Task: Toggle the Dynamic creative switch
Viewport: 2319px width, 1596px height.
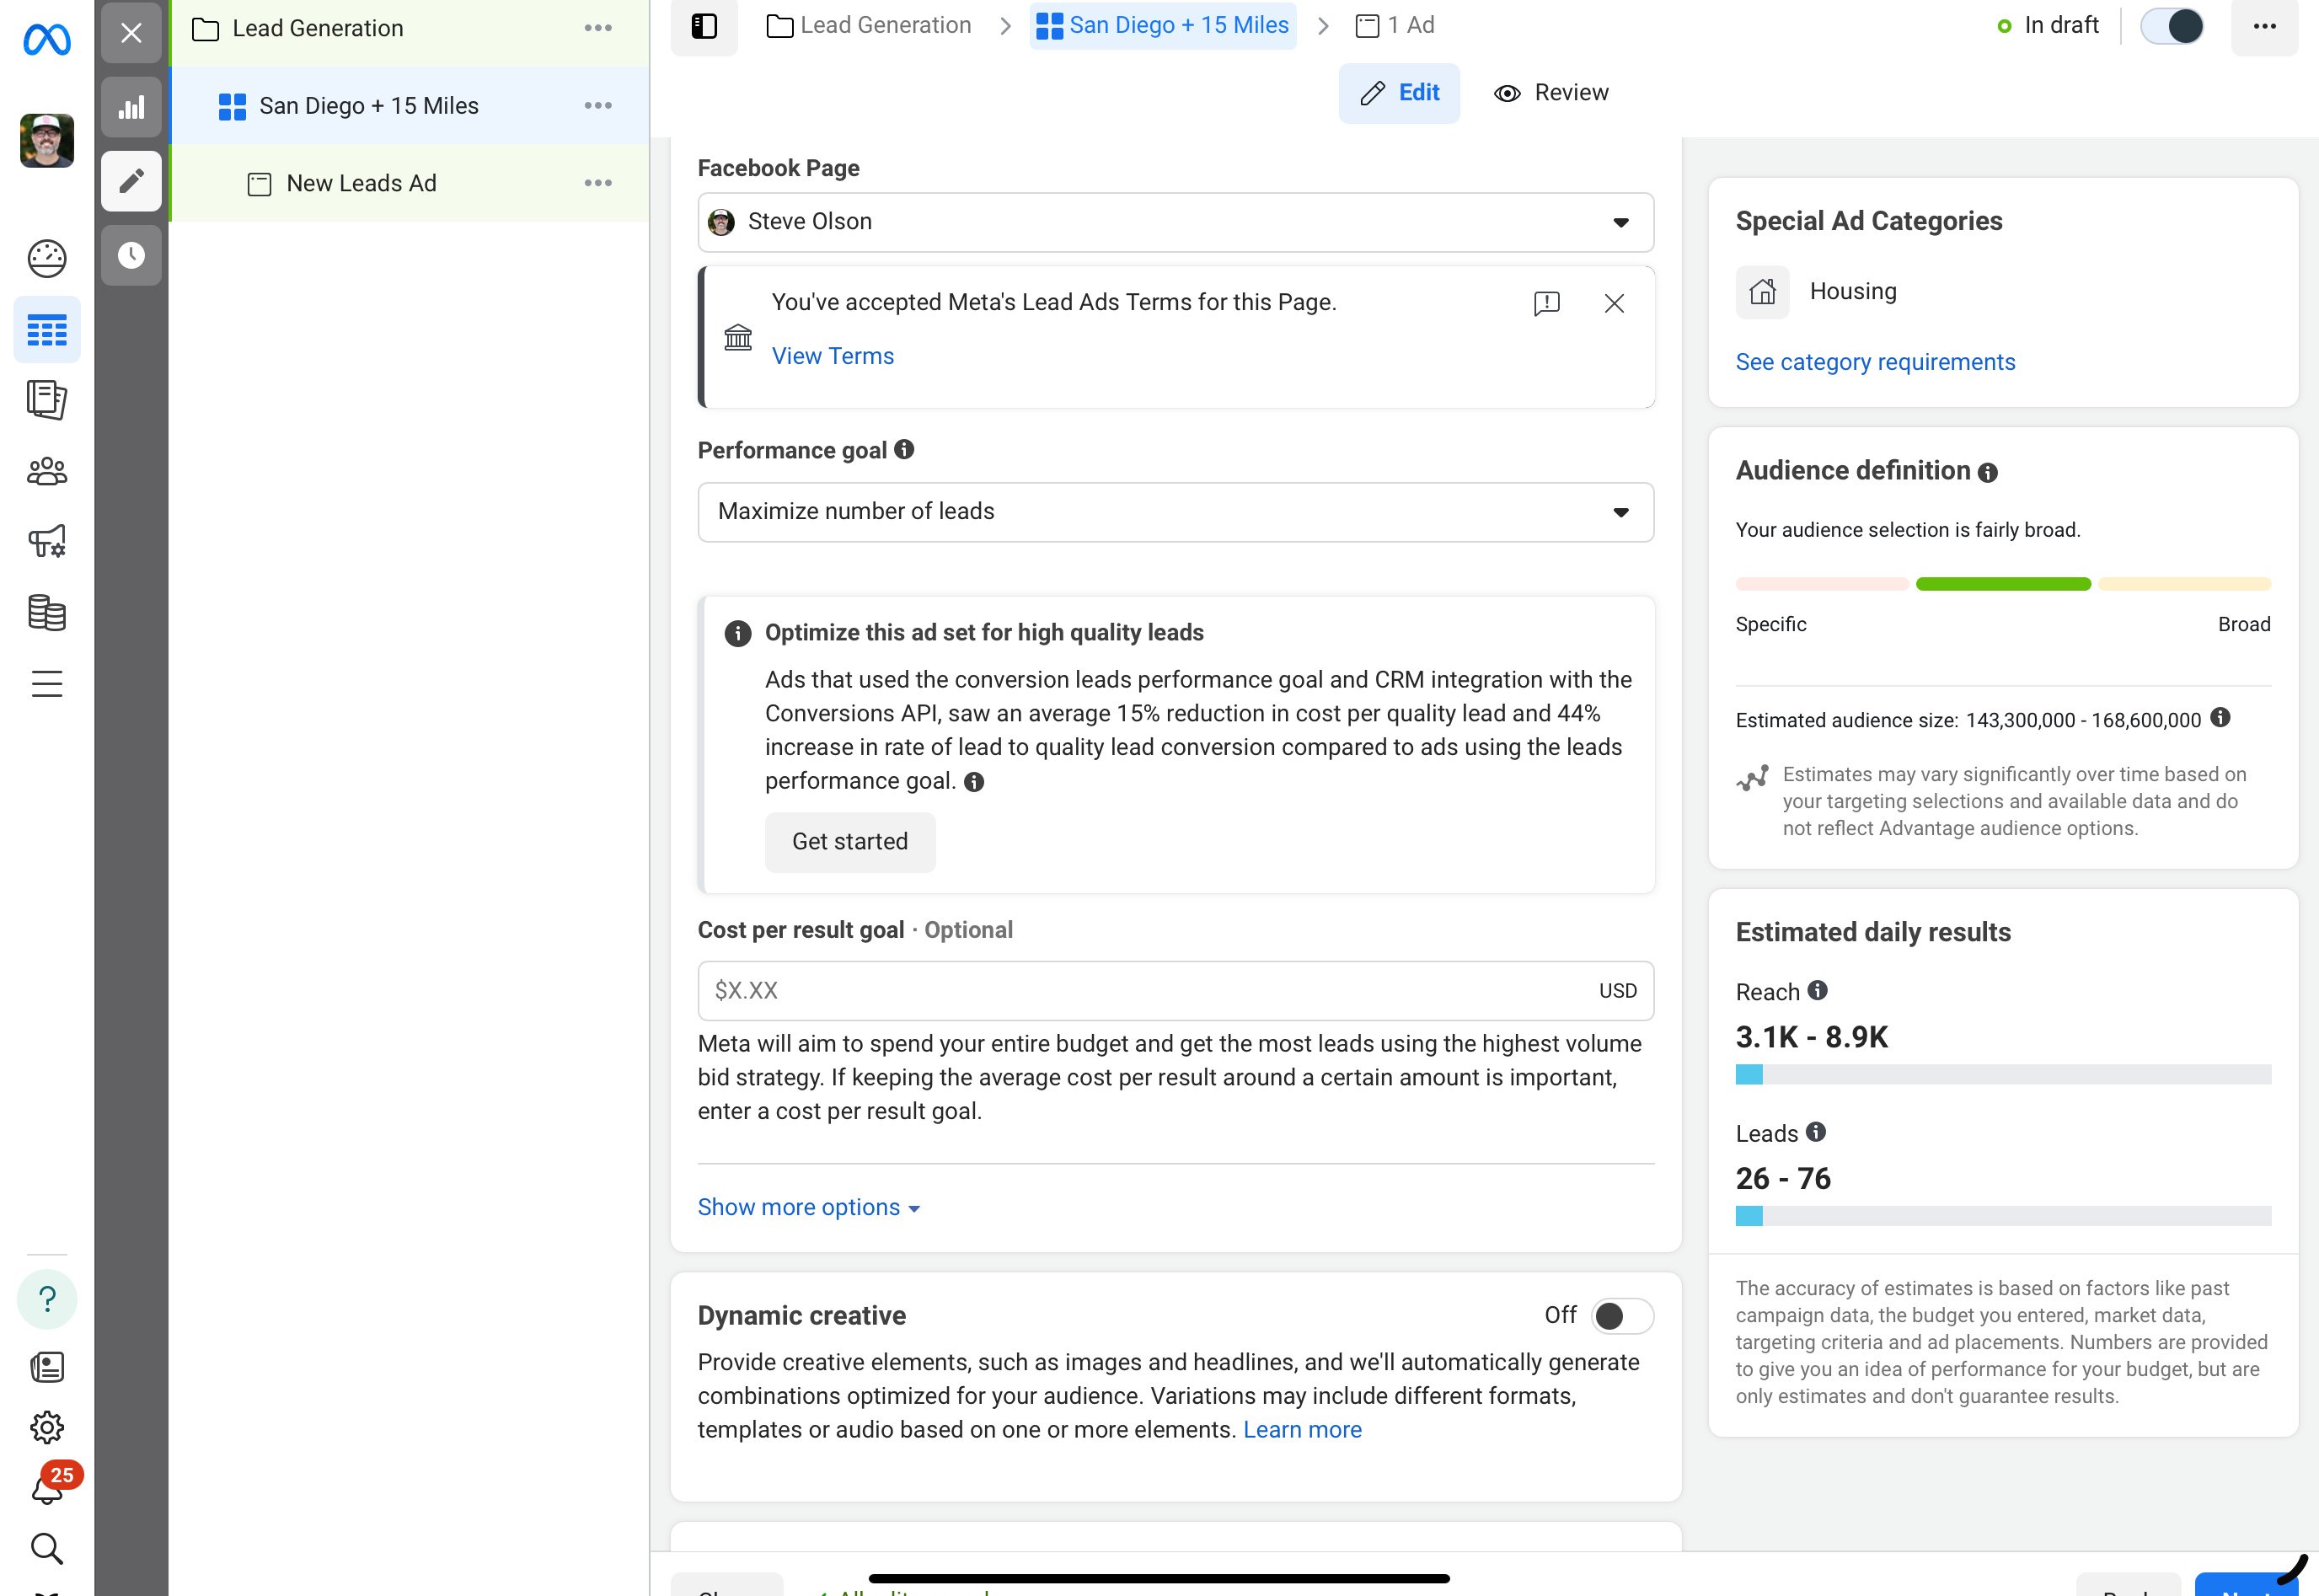Action: click(x=1621, y=1316)
